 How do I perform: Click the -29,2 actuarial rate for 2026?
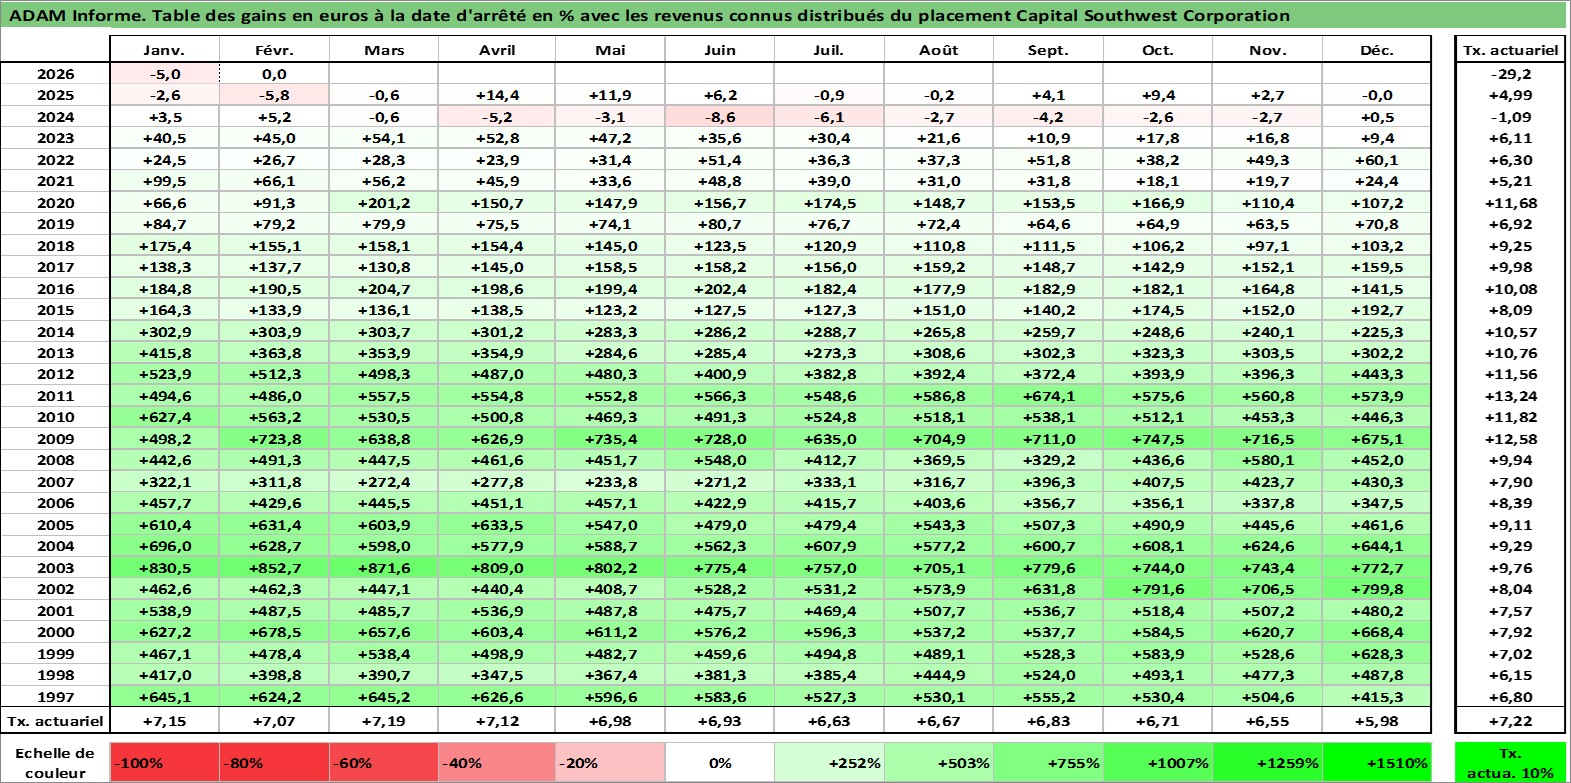(1510, 74)
